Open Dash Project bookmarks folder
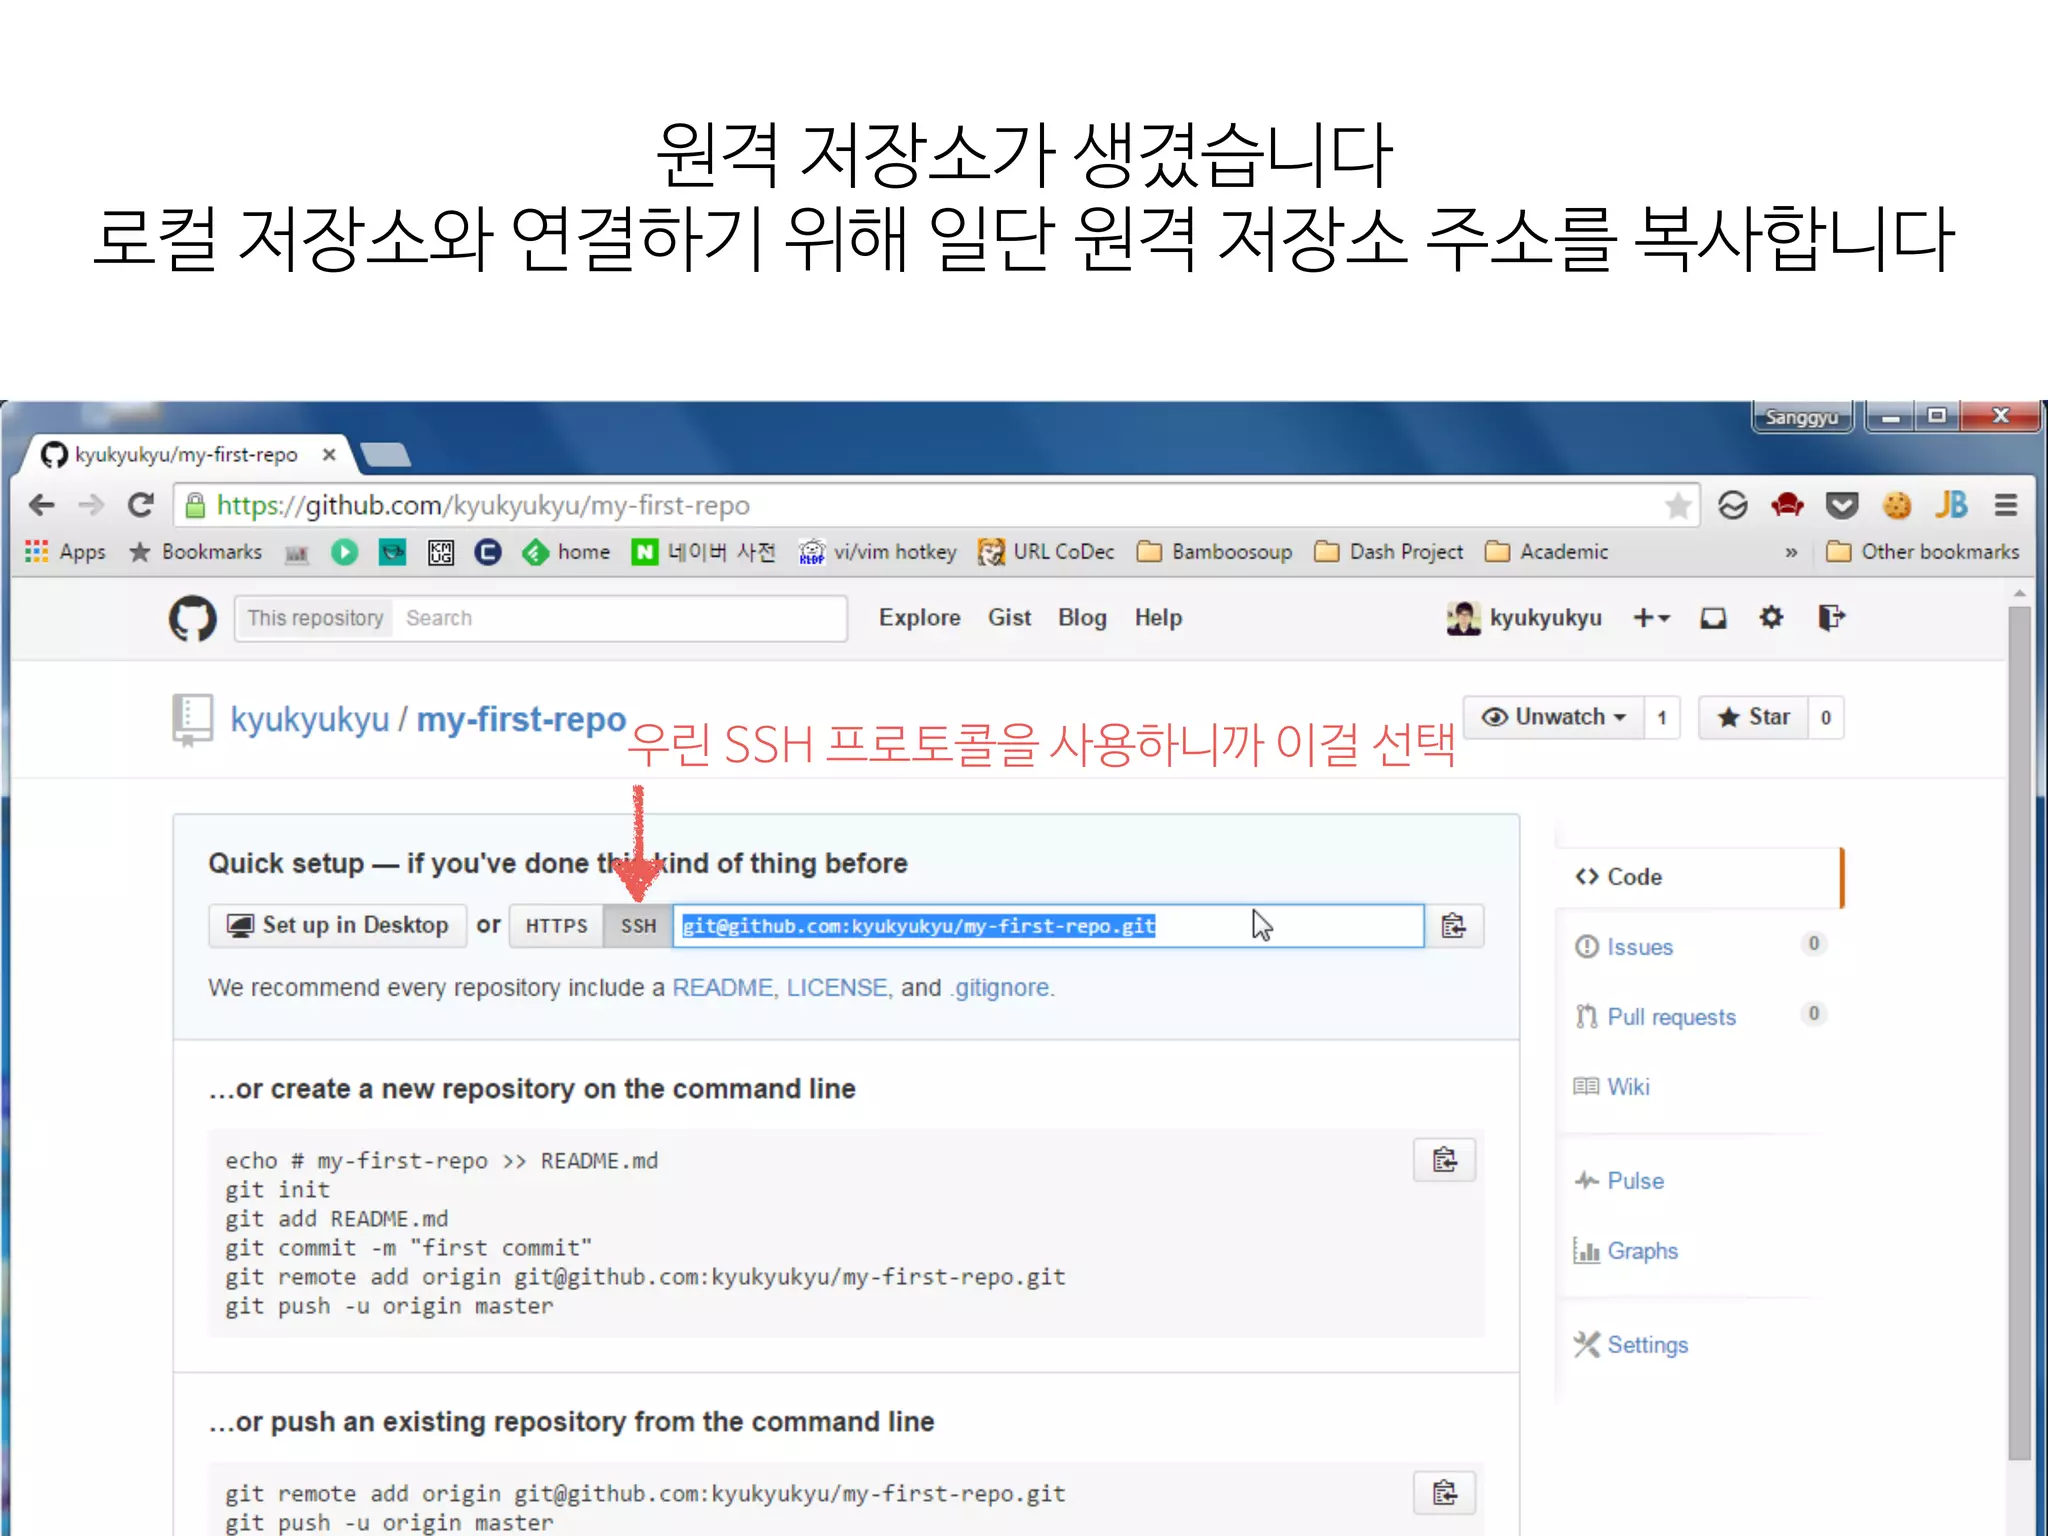The image size is (2048, 1536). [x=1388, y=552]
